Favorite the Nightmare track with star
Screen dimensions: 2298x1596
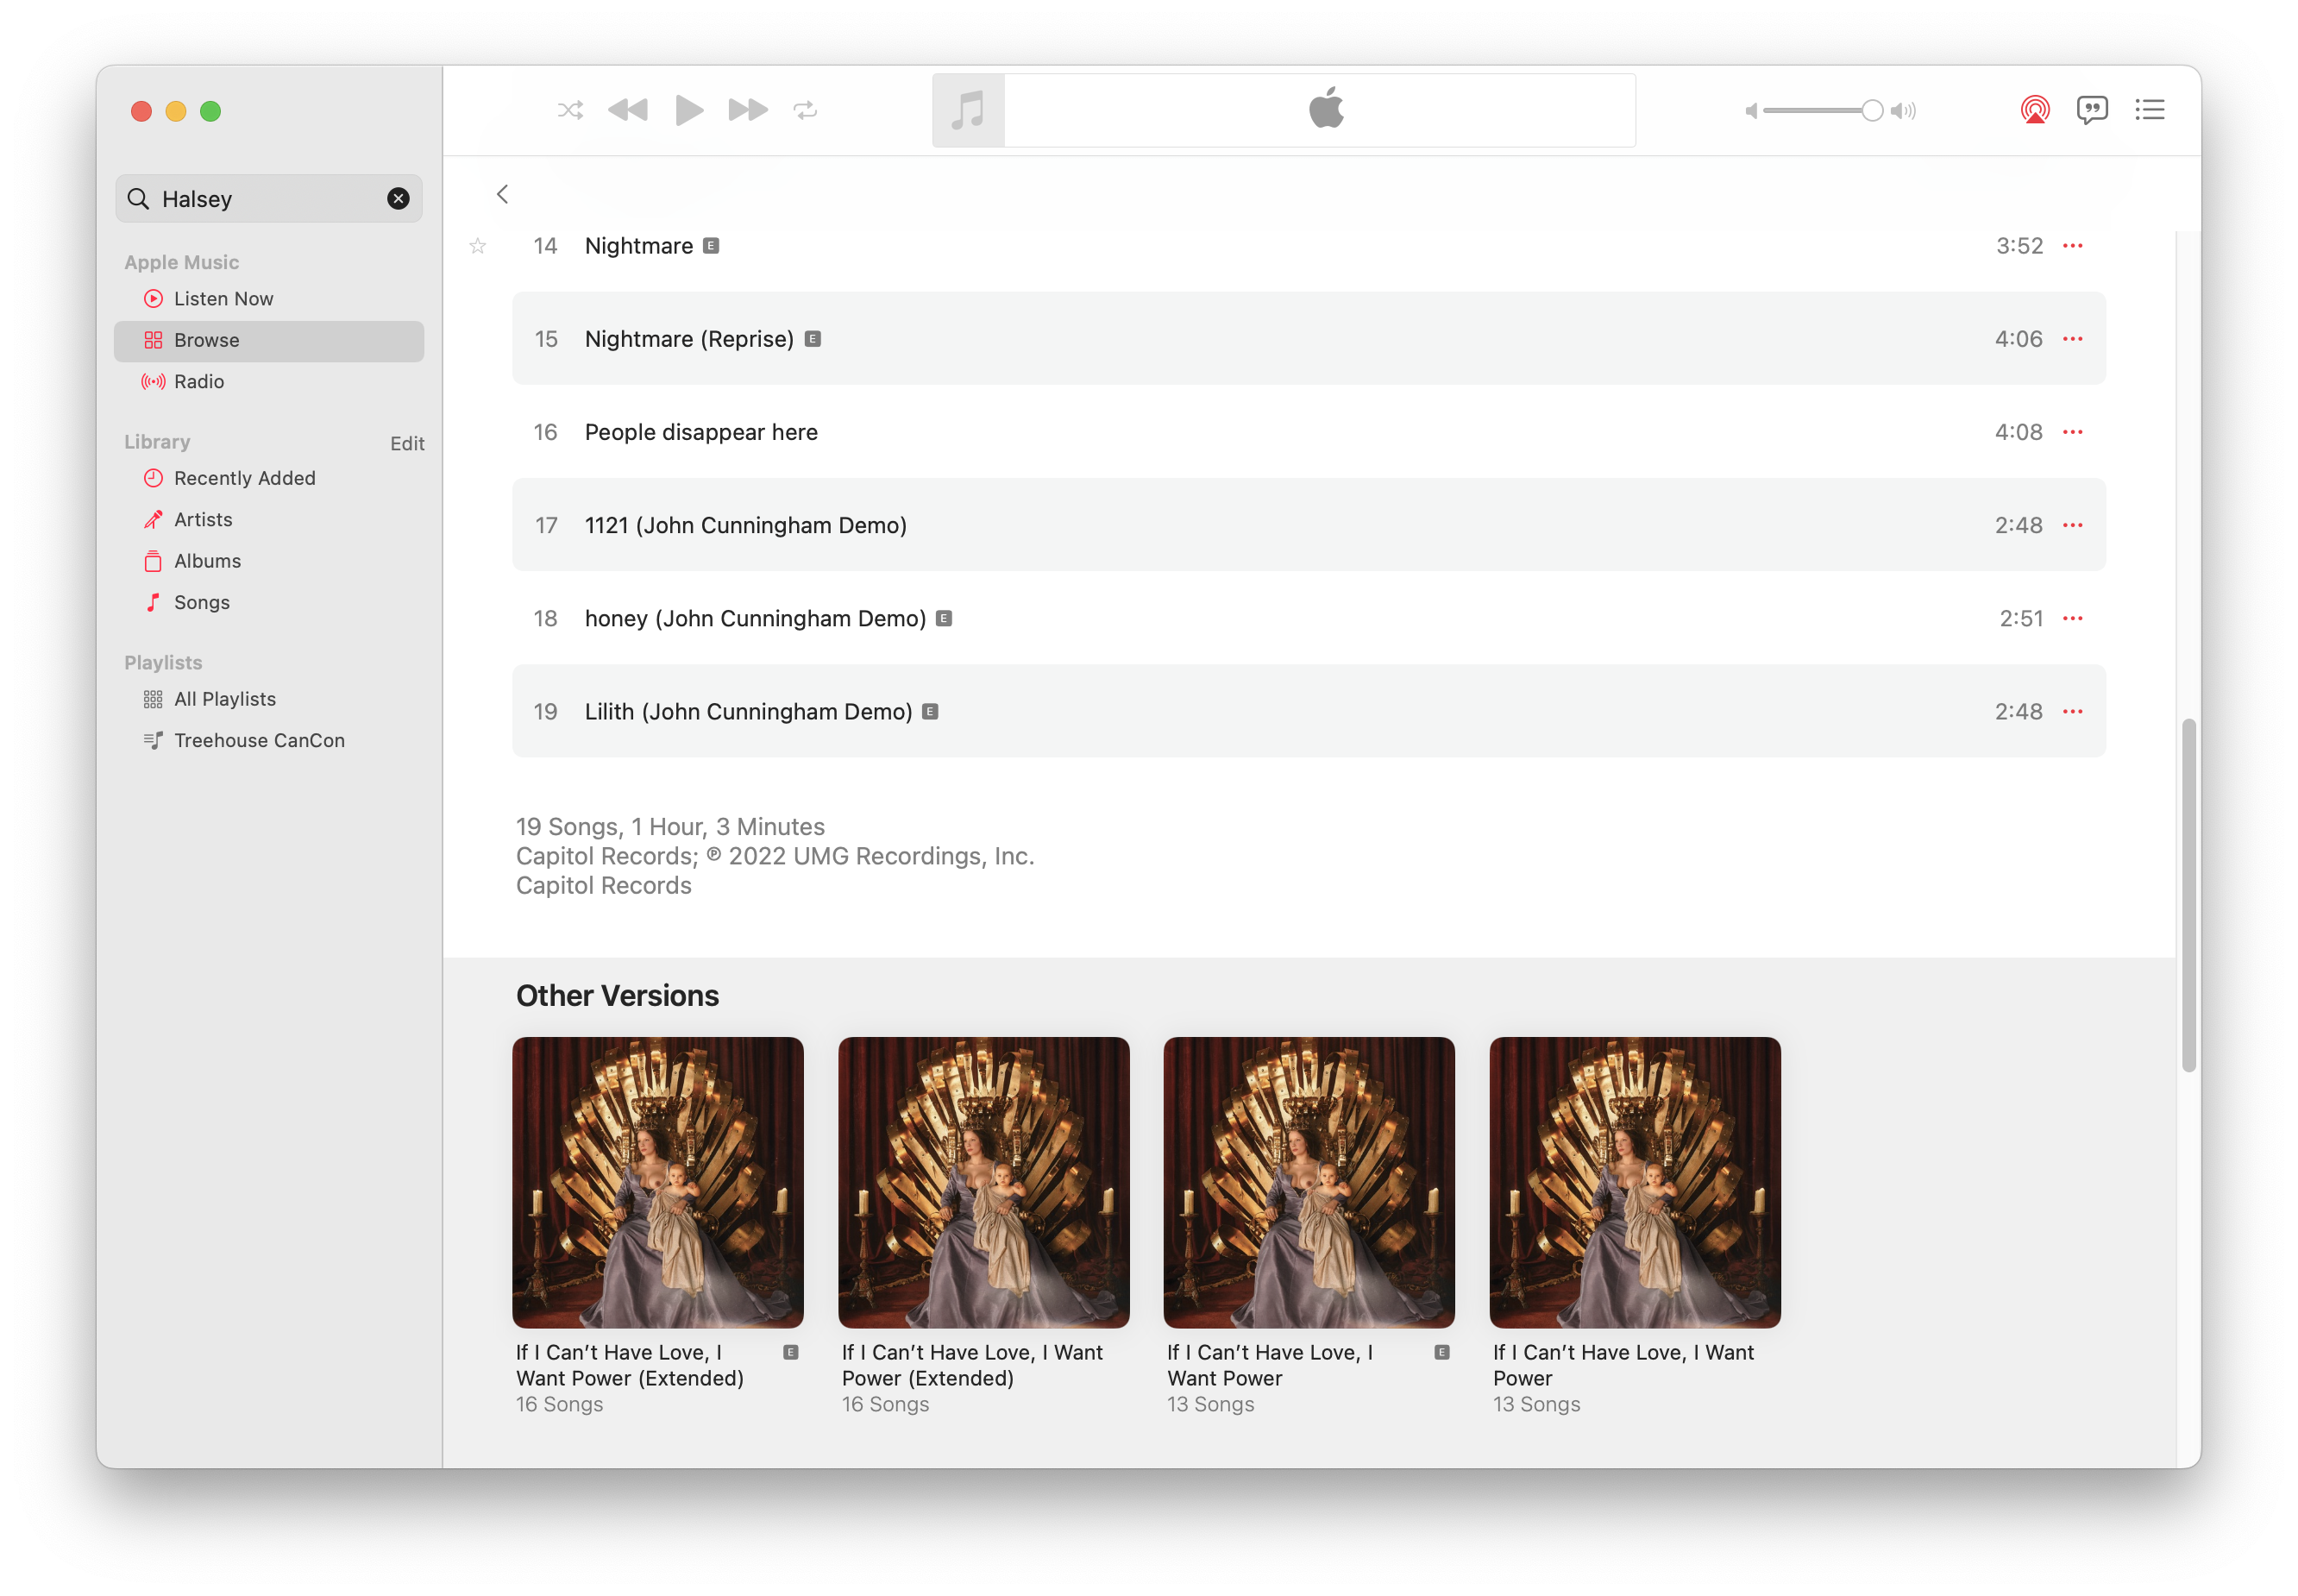(x=478, y=246)
